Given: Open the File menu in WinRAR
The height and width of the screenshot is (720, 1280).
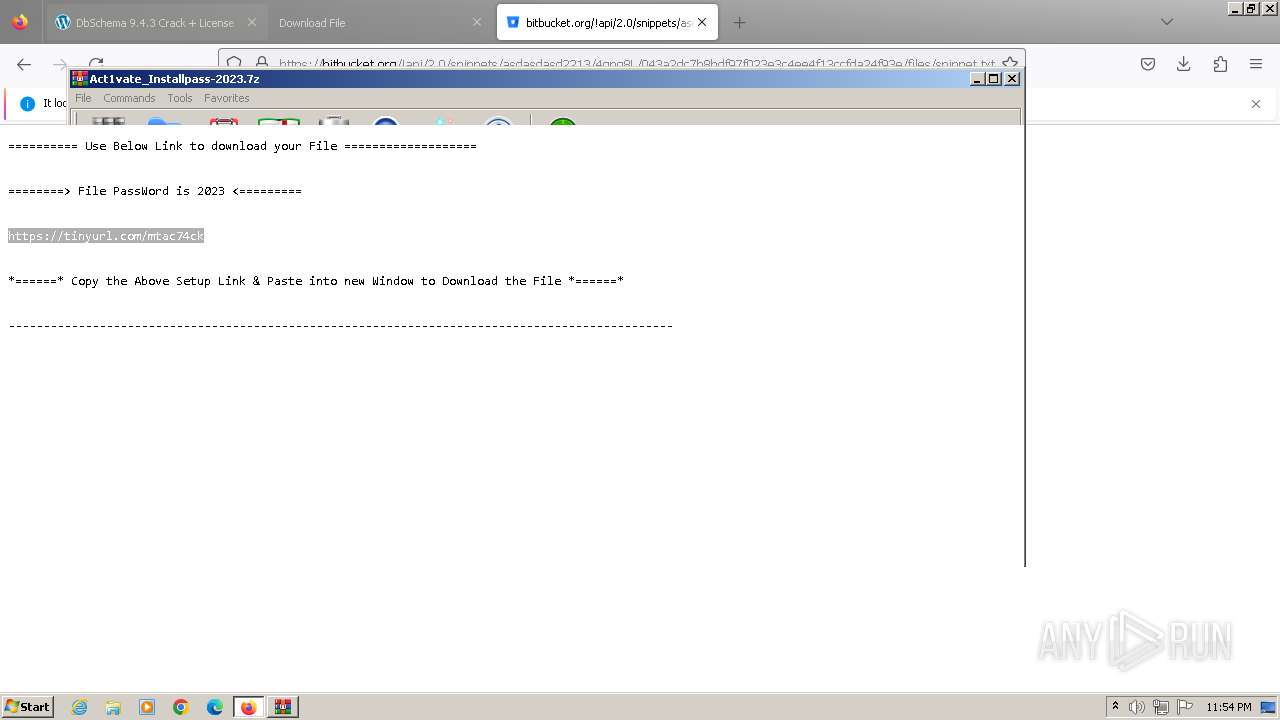Looking at the screenshot, I should 83,98.
